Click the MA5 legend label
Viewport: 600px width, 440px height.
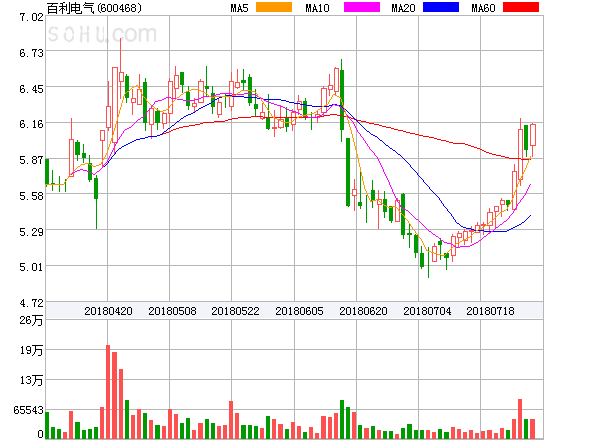(x=239, y=8)
